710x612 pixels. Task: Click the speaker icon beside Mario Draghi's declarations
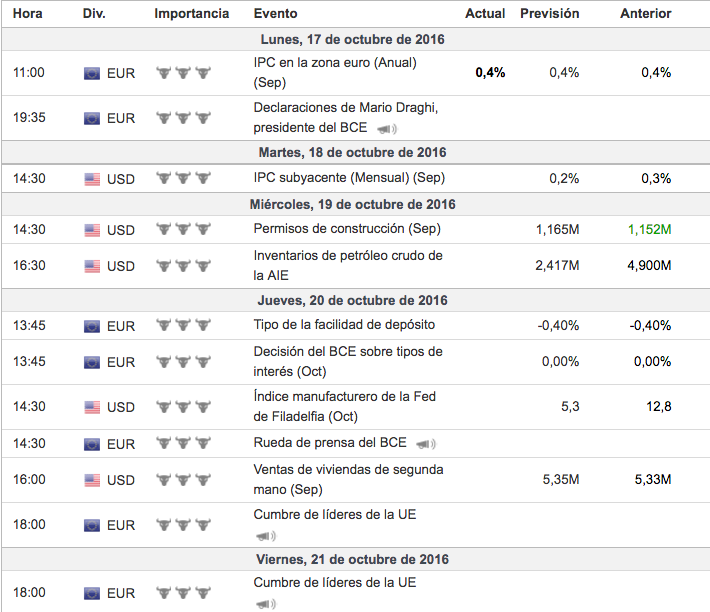point(386,129)
